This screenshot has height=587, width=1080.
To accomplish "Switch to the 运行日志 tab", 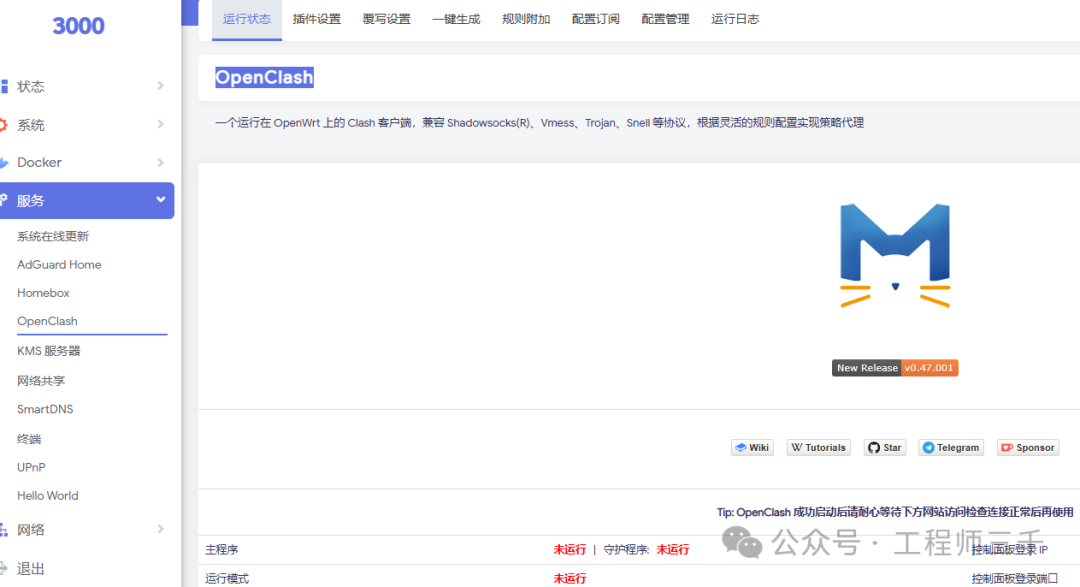I will (x=735, y=19).
